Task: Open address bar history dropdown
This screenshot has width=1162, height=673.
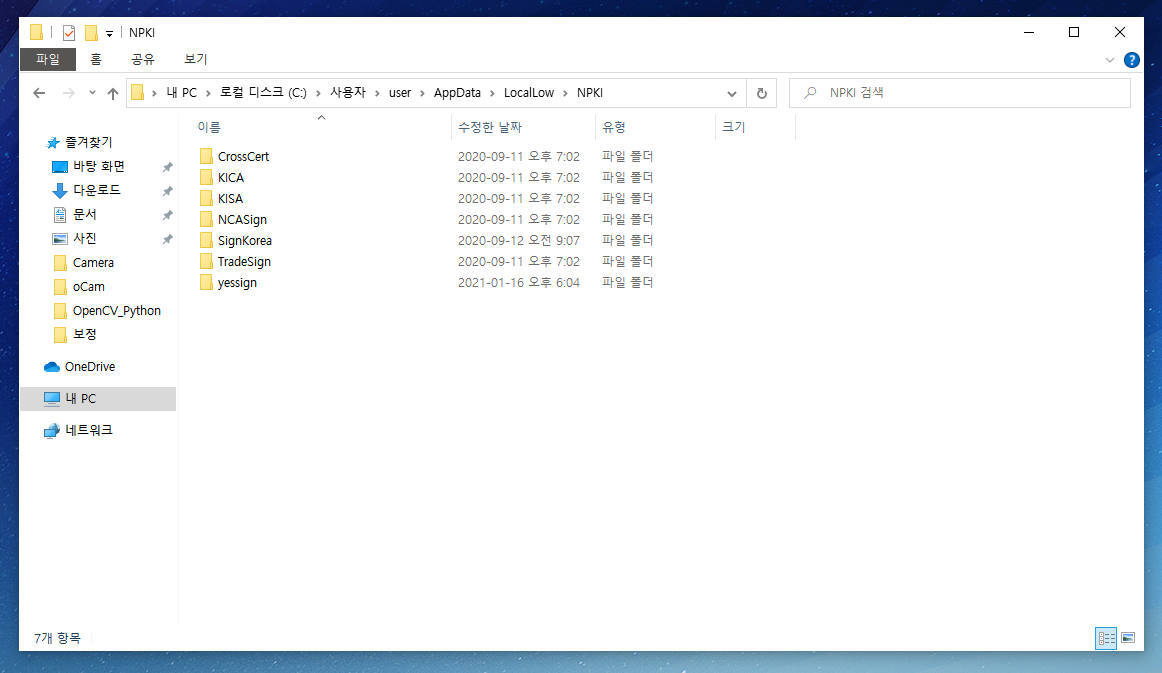Action: point(731,93)
